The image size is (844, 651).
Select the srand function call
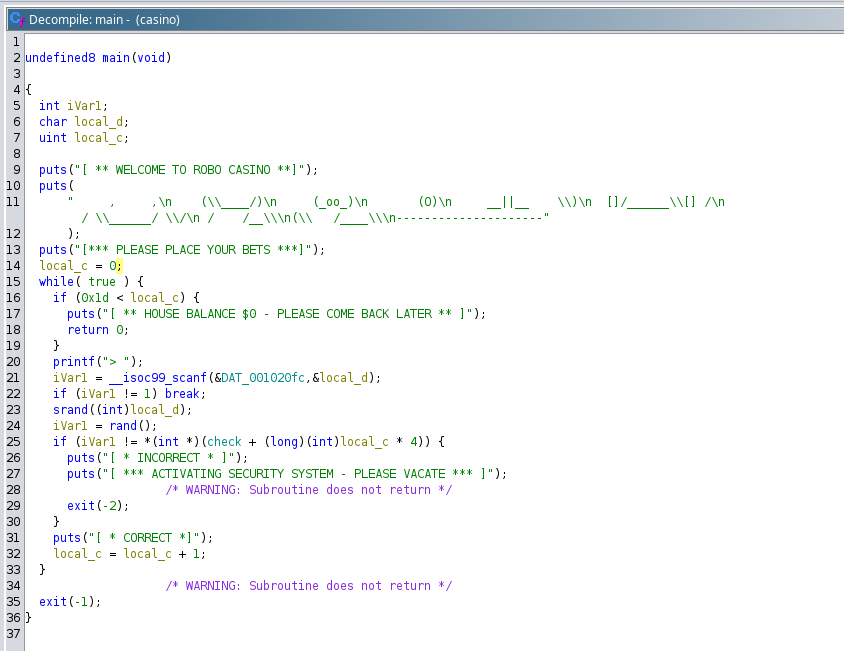pyautogui.click(x=70, y=409)
